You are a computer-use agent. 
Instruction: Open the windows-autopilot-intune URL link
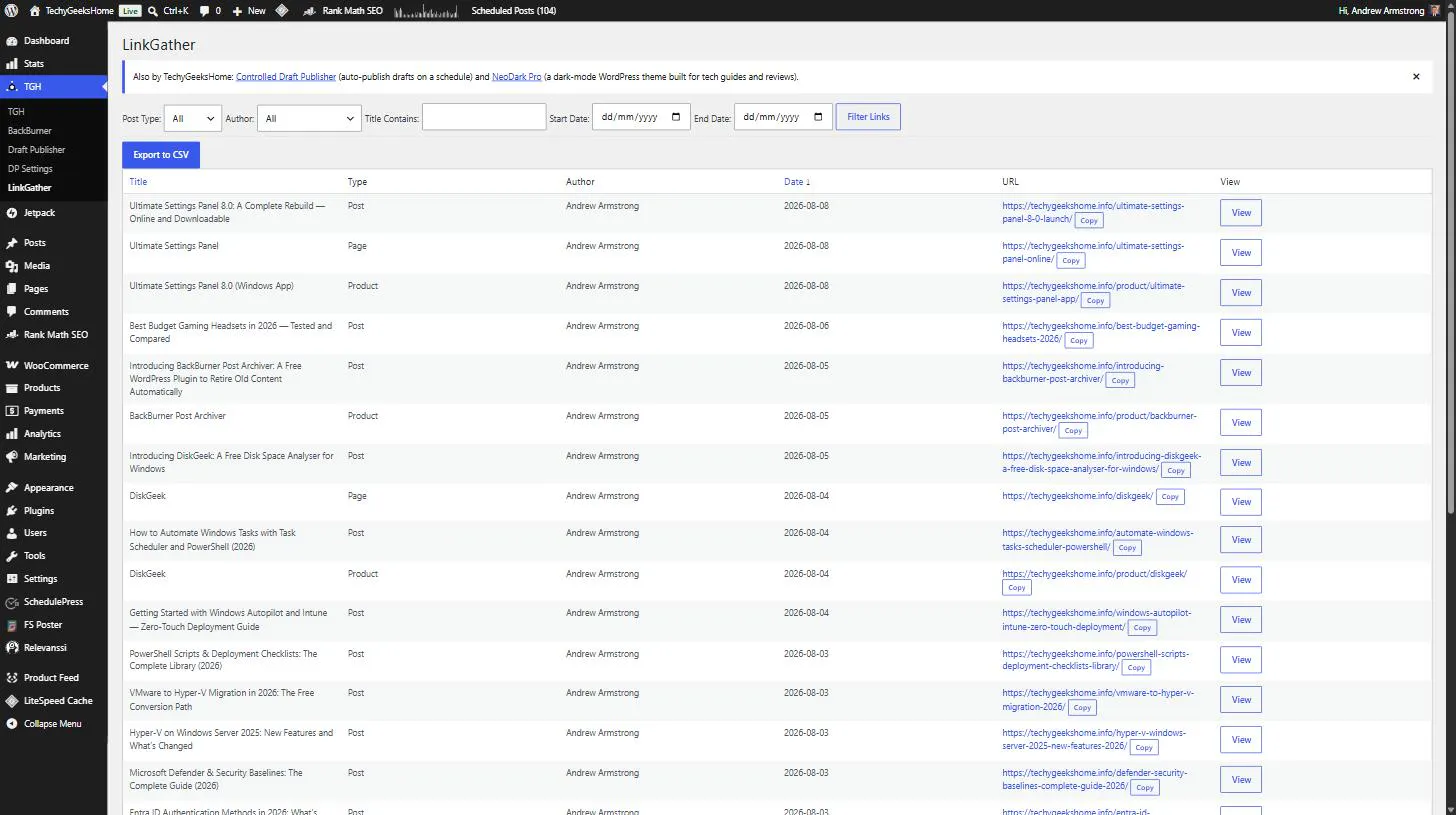(1097, 620)
